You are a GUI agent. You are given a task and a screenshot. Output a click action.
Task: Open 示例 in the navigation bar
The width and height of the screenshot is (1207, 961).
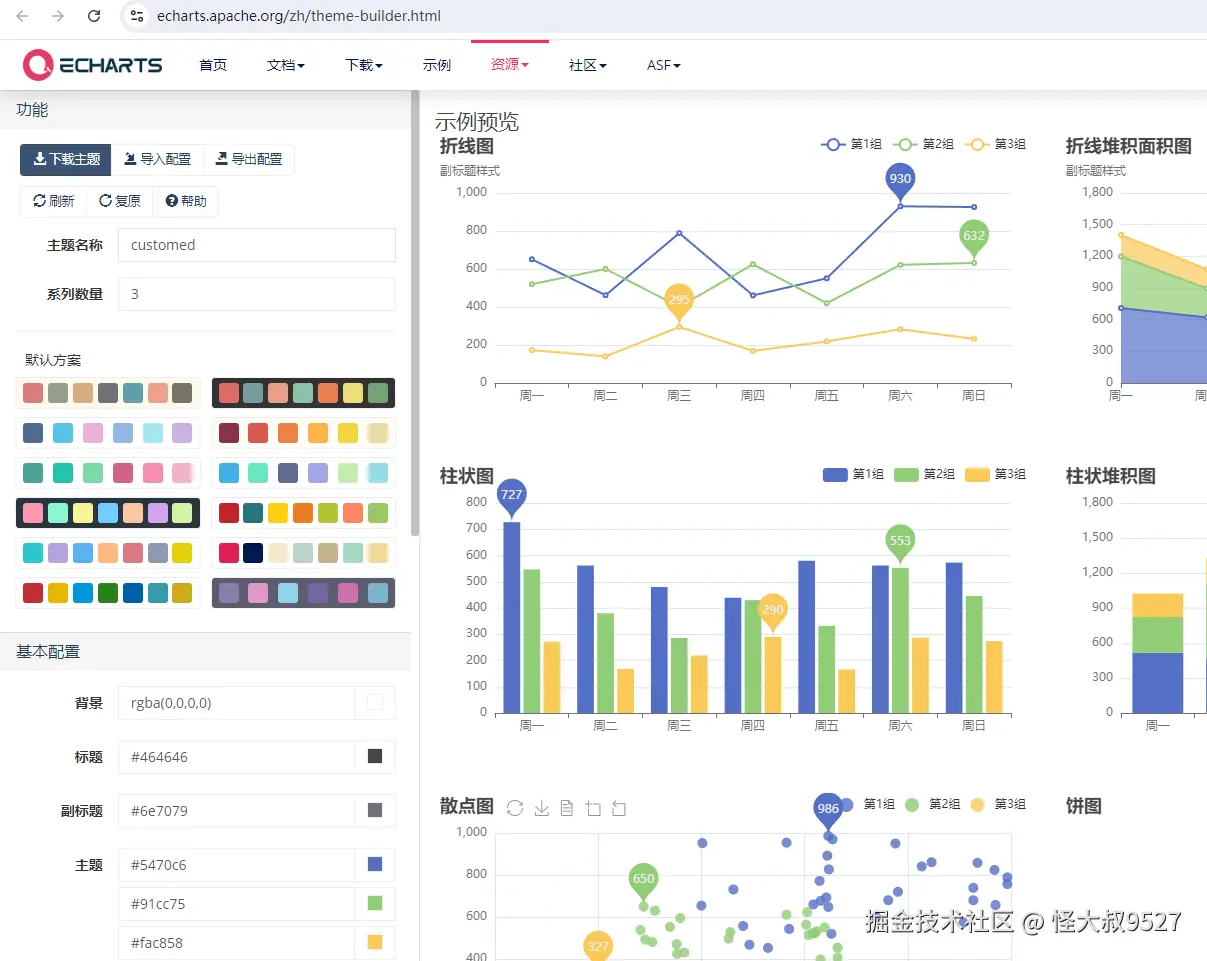pos(437,65)
